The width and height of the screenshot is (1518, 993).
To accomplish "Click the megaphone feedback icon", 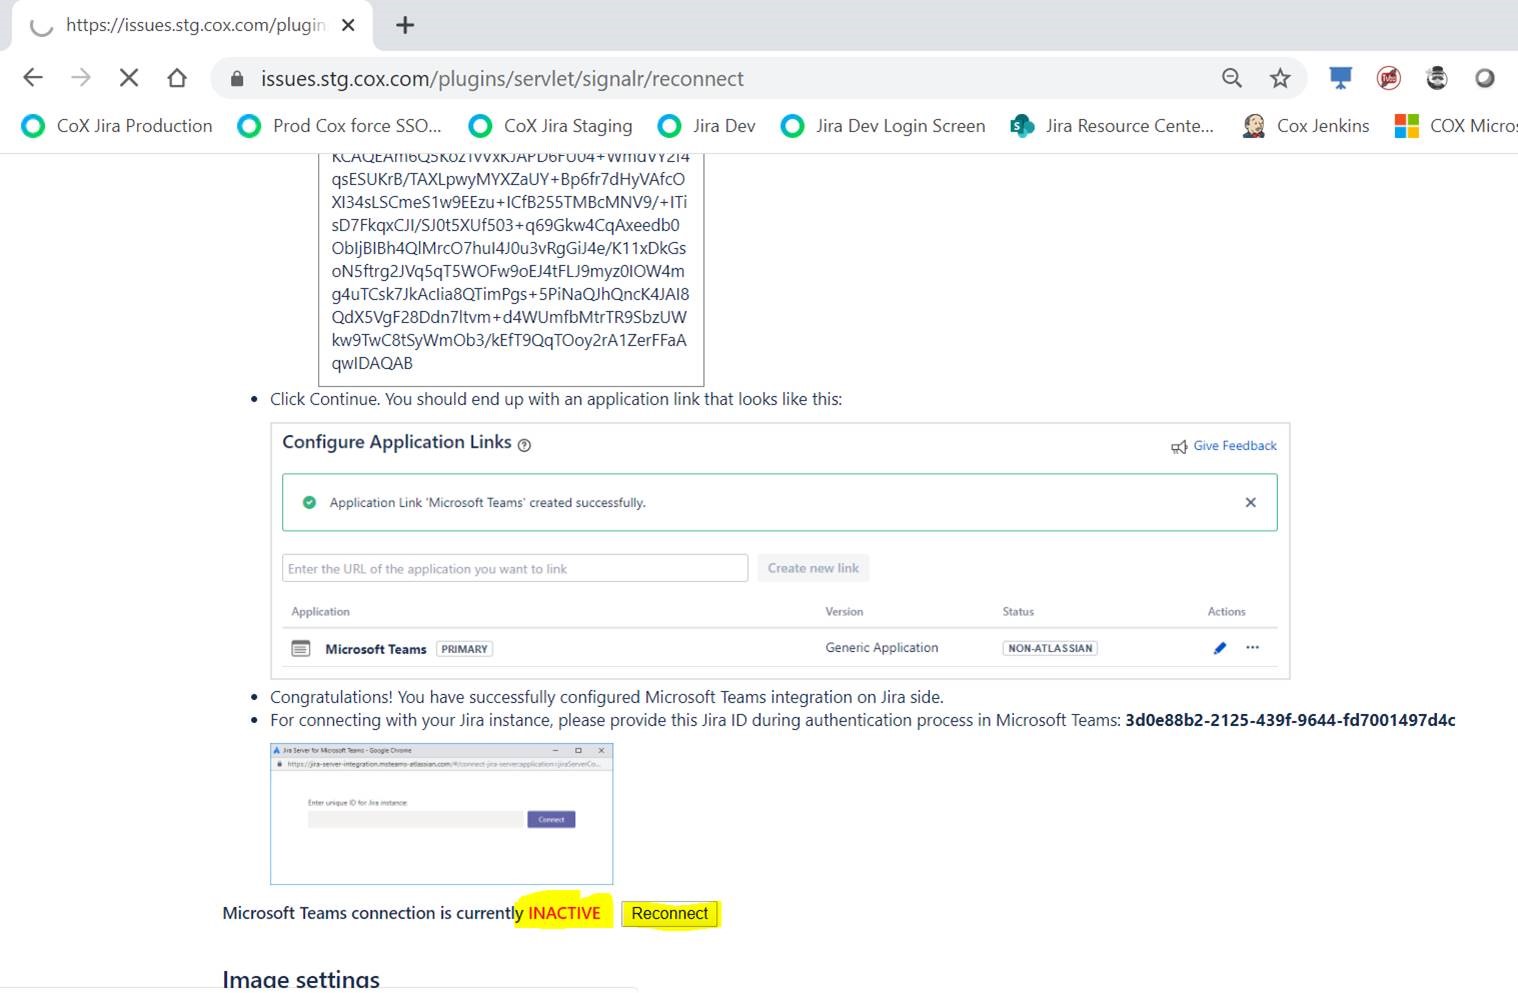I will pos(1179,447).
